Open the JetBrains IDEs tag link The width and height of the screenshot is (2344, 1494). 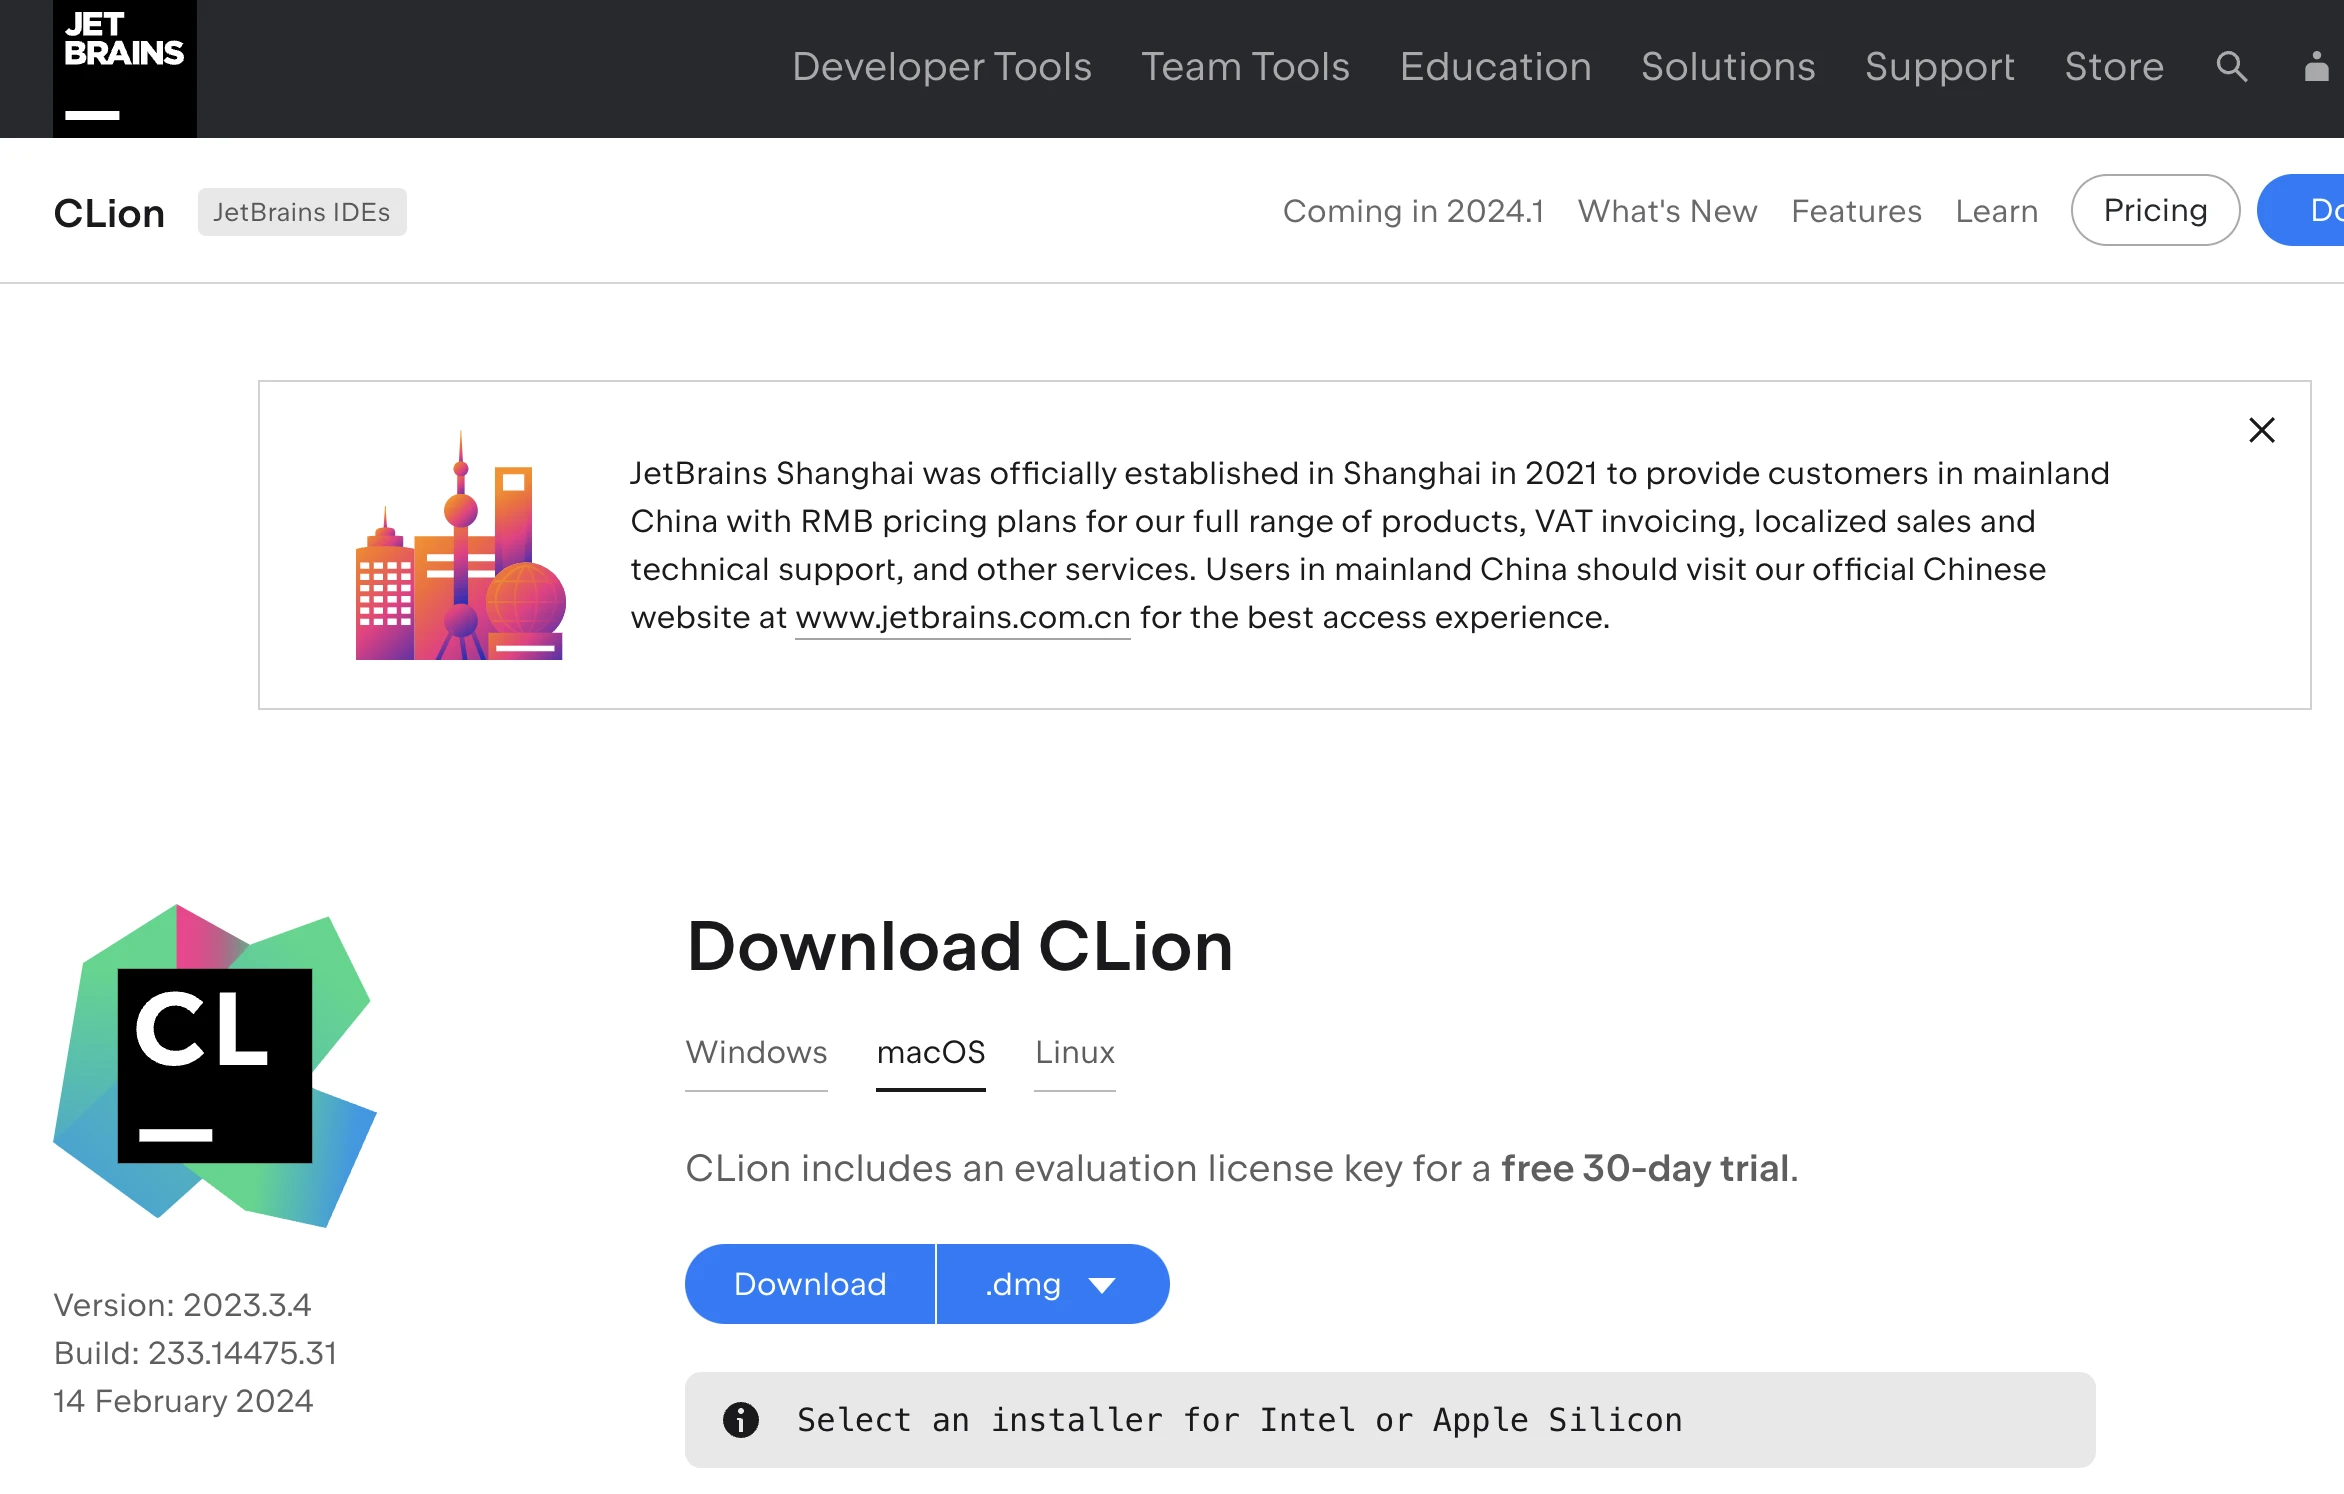[x=302, y=212]
